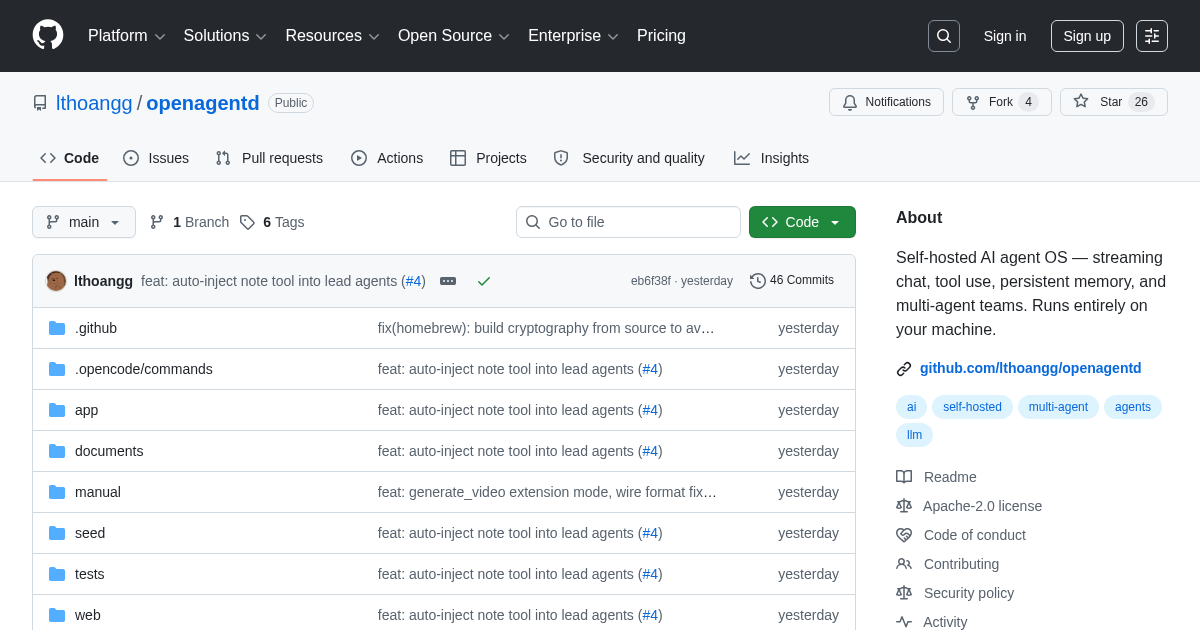Select the ai topic tag

click(911, 407)
